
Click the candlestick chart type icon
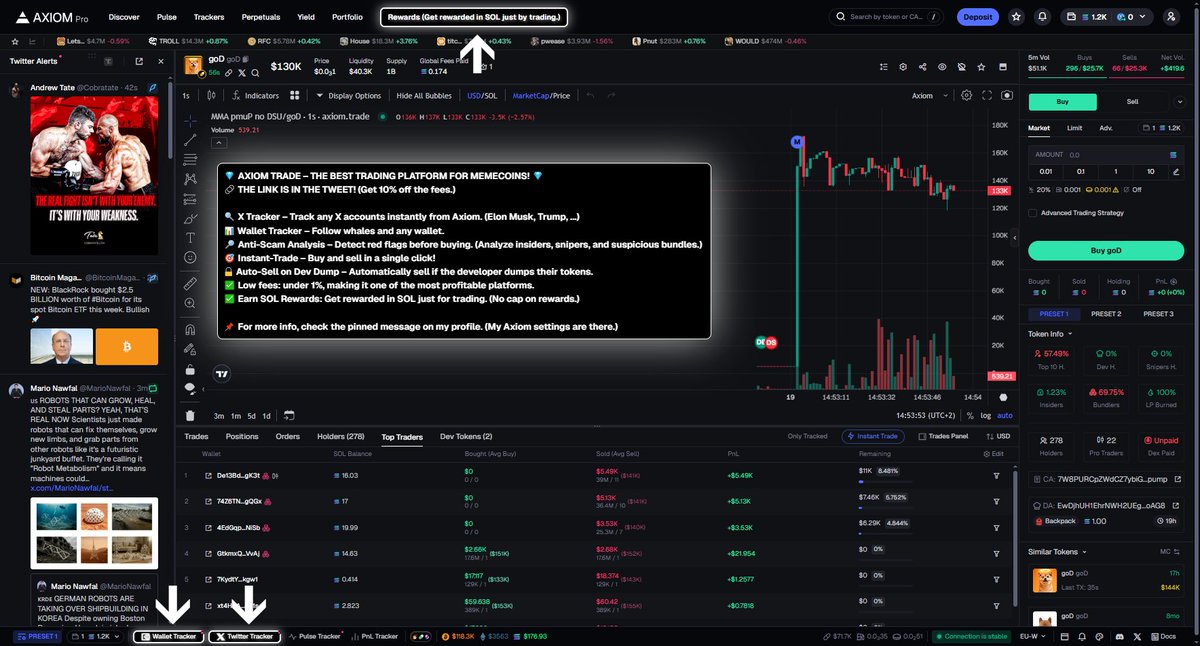point(211,96)
